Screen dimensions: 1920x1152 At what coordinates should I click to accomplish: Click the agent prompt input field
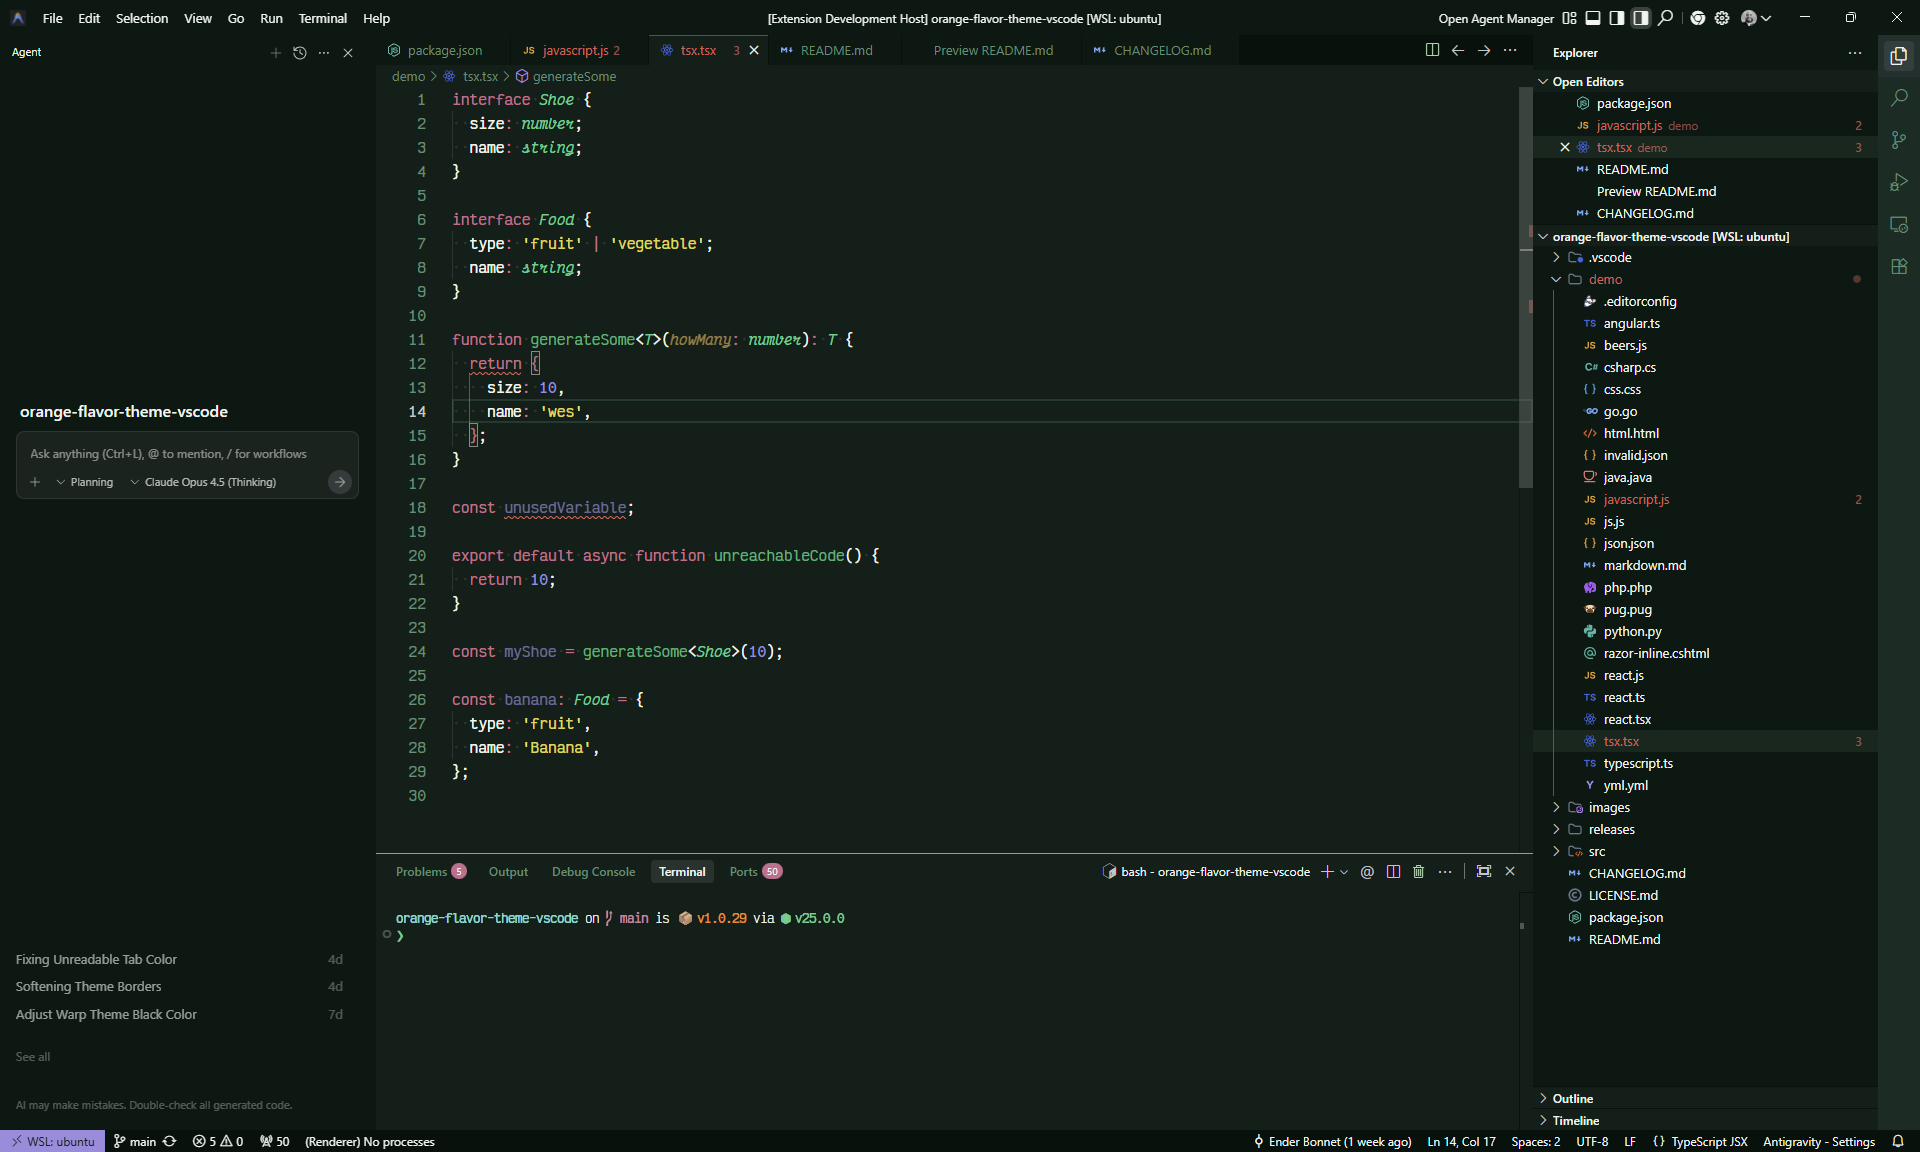187,454
